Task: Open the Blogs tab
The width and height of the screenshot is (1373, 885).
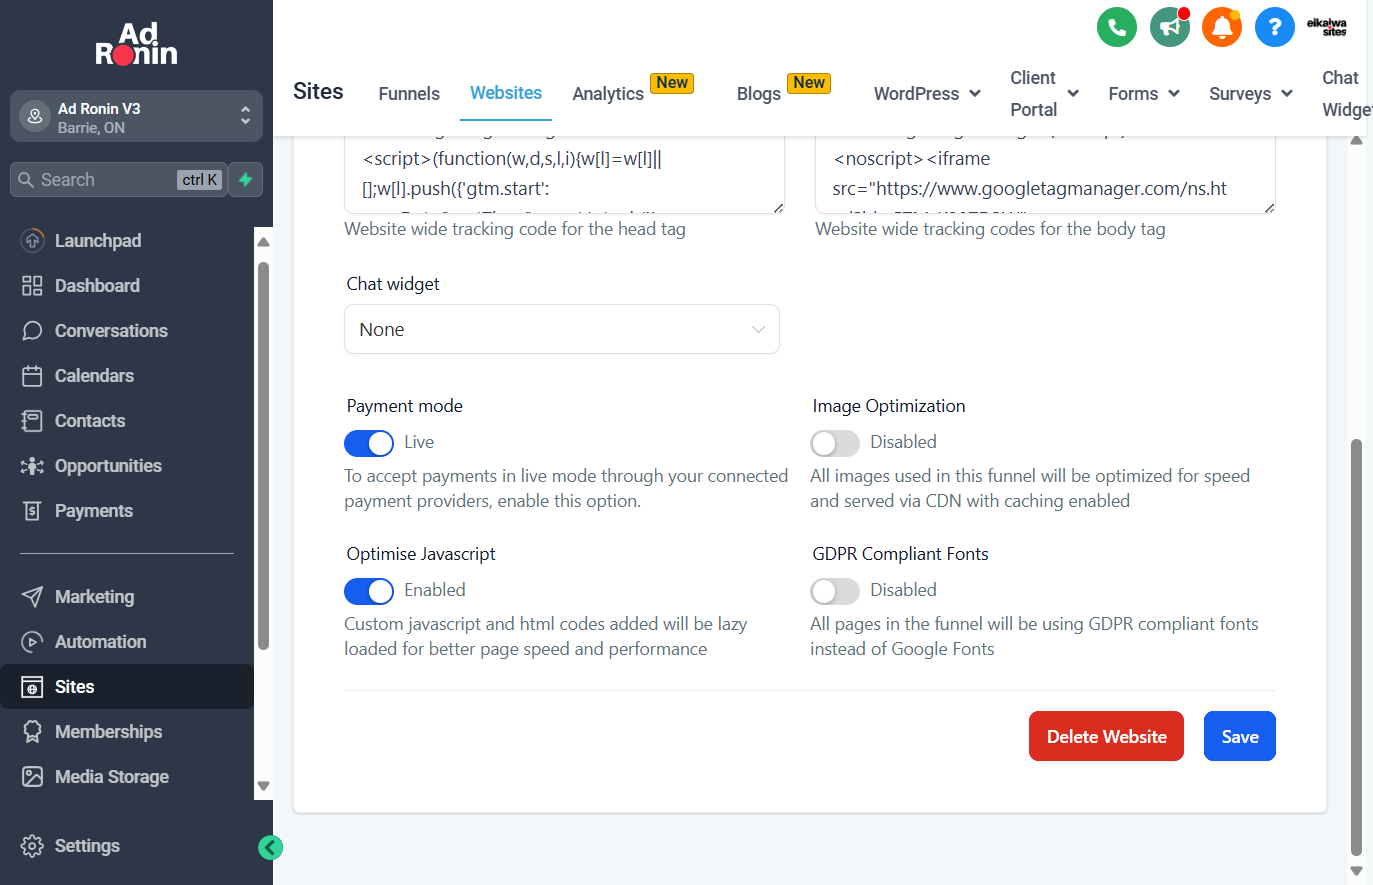Action: [x=759, y=94]
